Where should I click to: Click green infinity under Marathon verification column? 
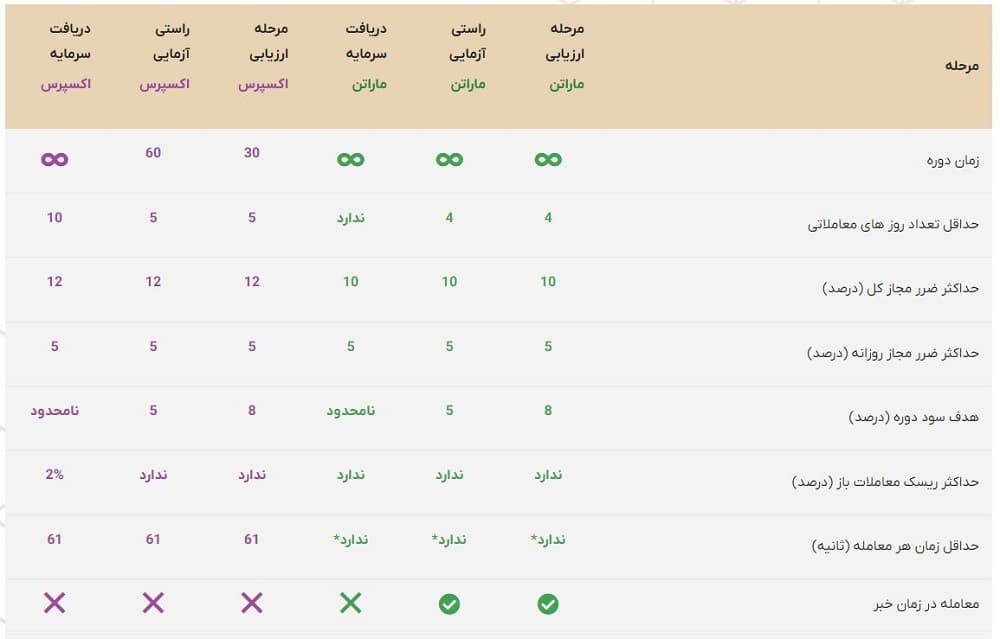pos(450,158)
